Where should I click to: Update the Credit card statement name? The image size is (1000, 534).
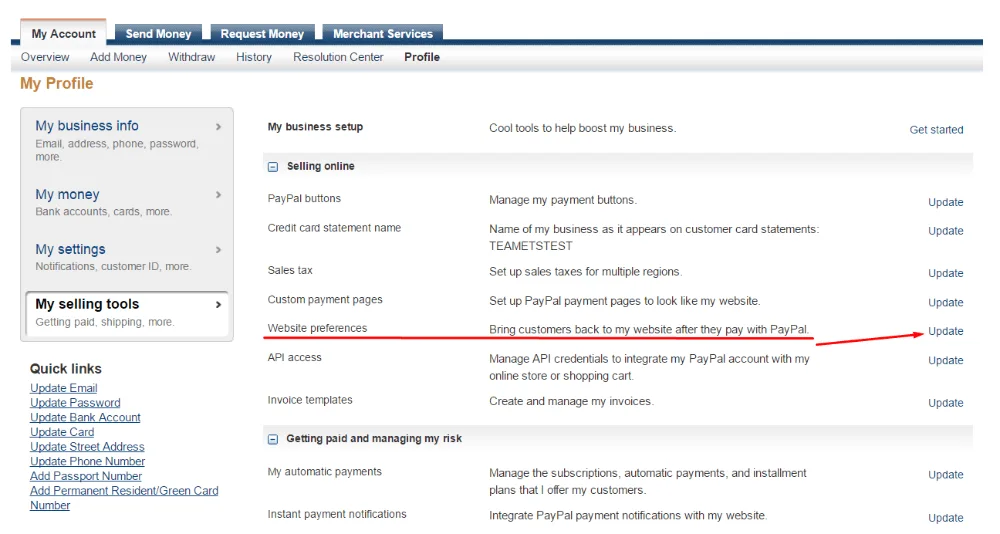point(945,231)
